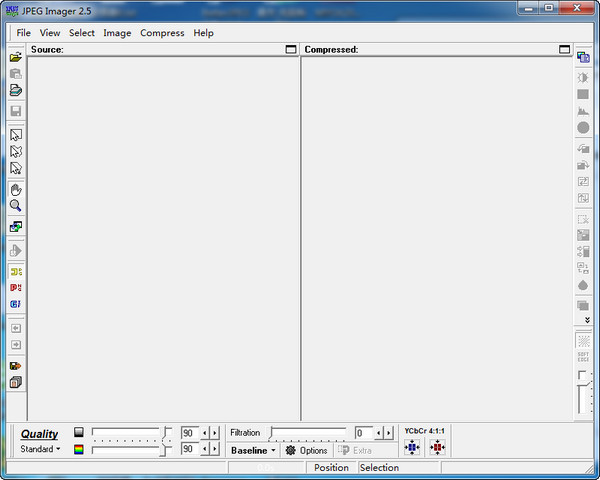The image size is (600, 480).
Task: Click the Open file folder icon
Action: click(16, 57)
